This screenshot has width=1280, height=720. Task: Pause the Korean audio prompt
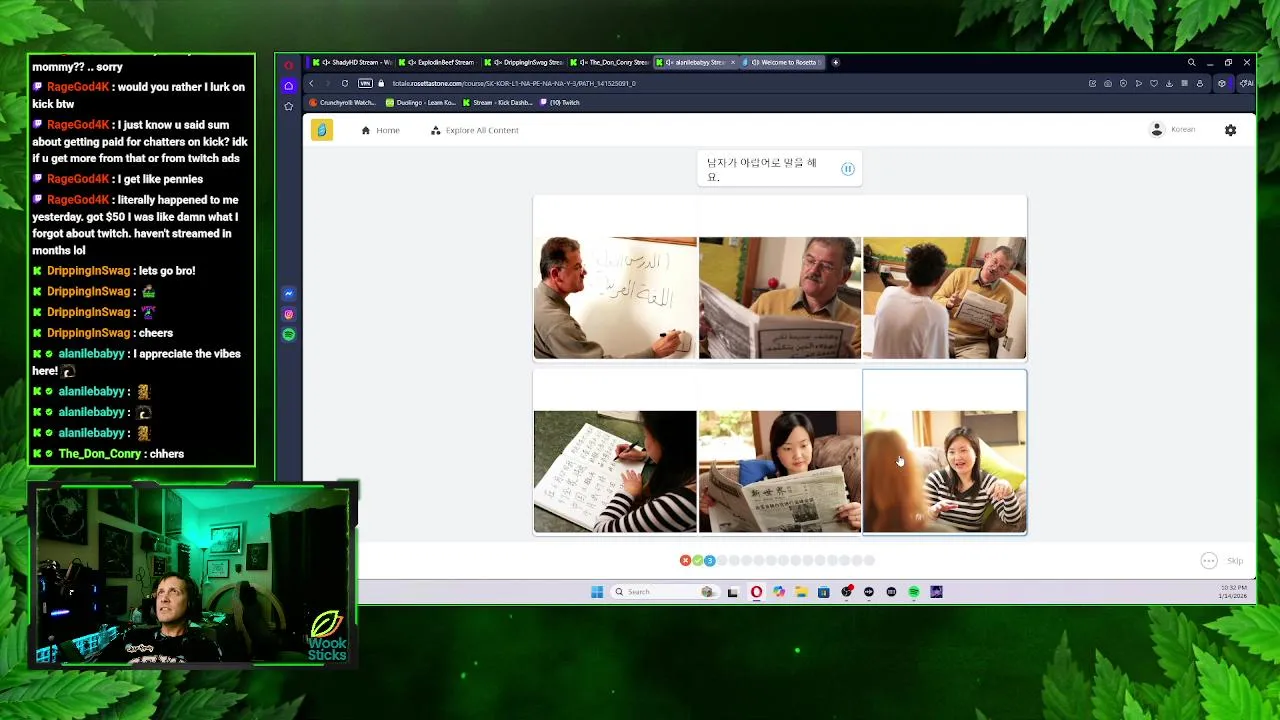pos(847,169)
